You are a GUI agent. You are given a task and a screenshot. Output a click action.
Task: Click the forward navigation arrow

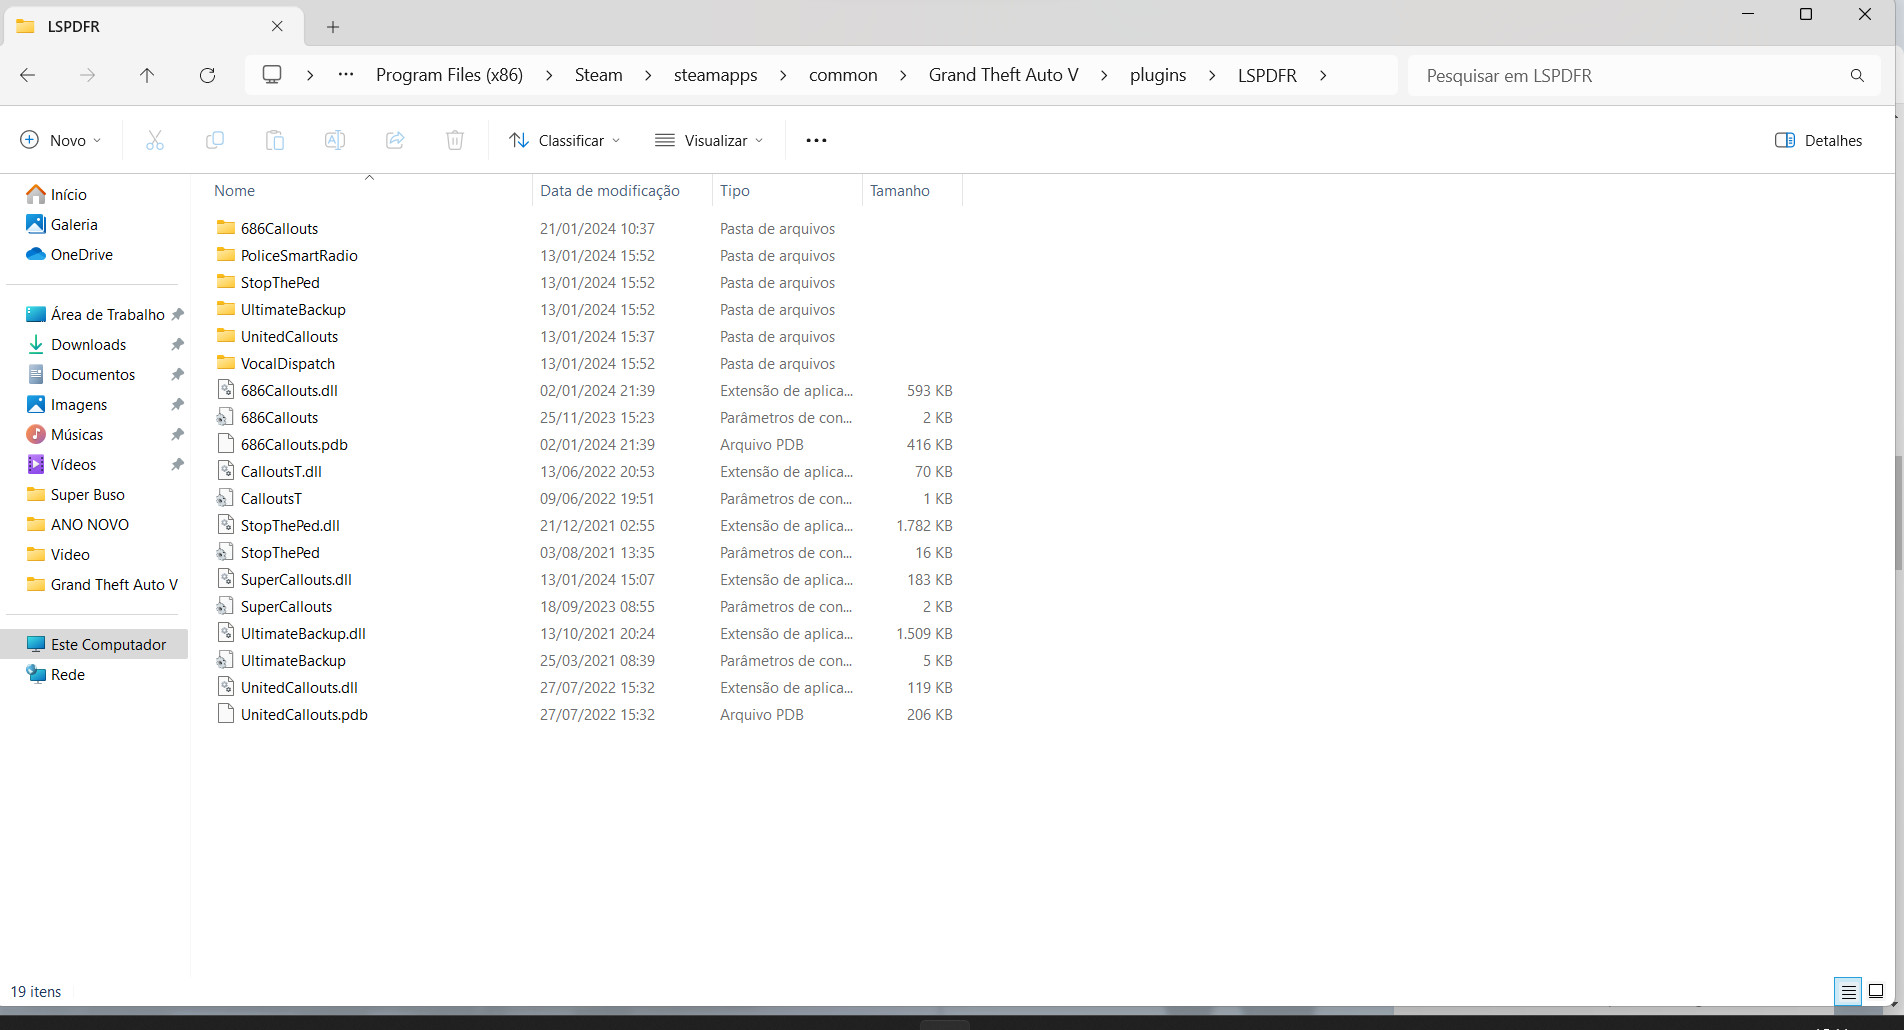[x=88, y=75]
